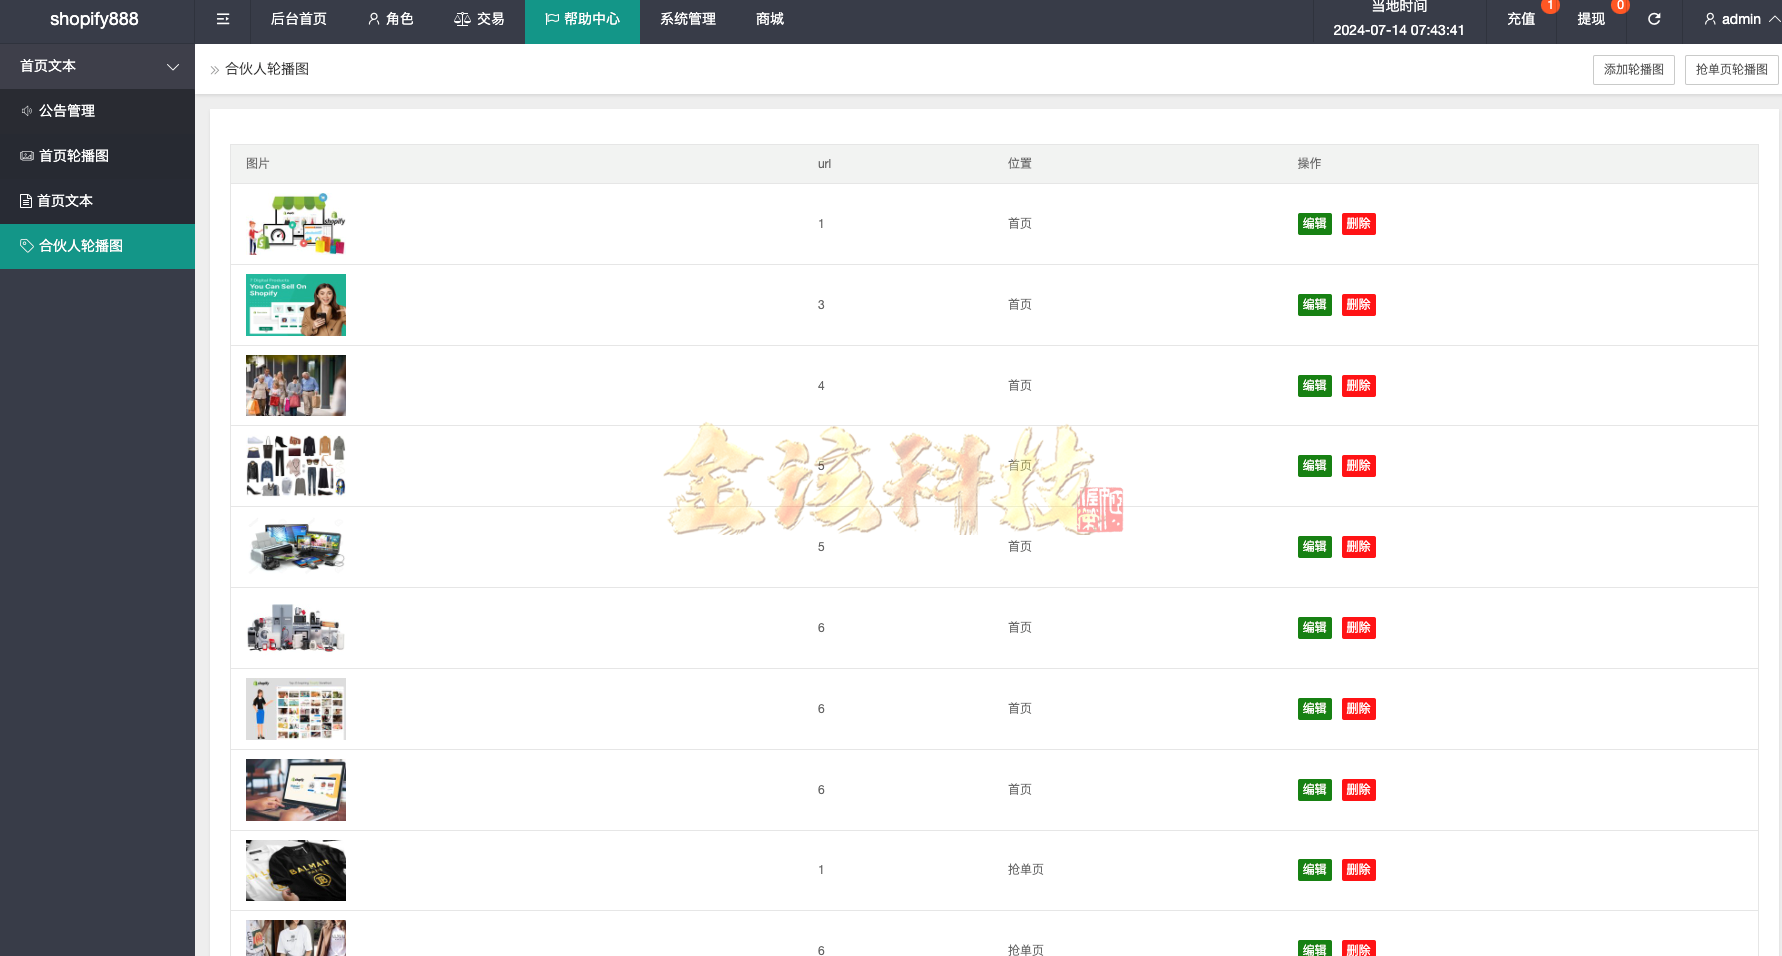The height and width of the screenshot is (956, 1782).
Task: Click the first carousel image thumbnail
Action: click(295, 223)
